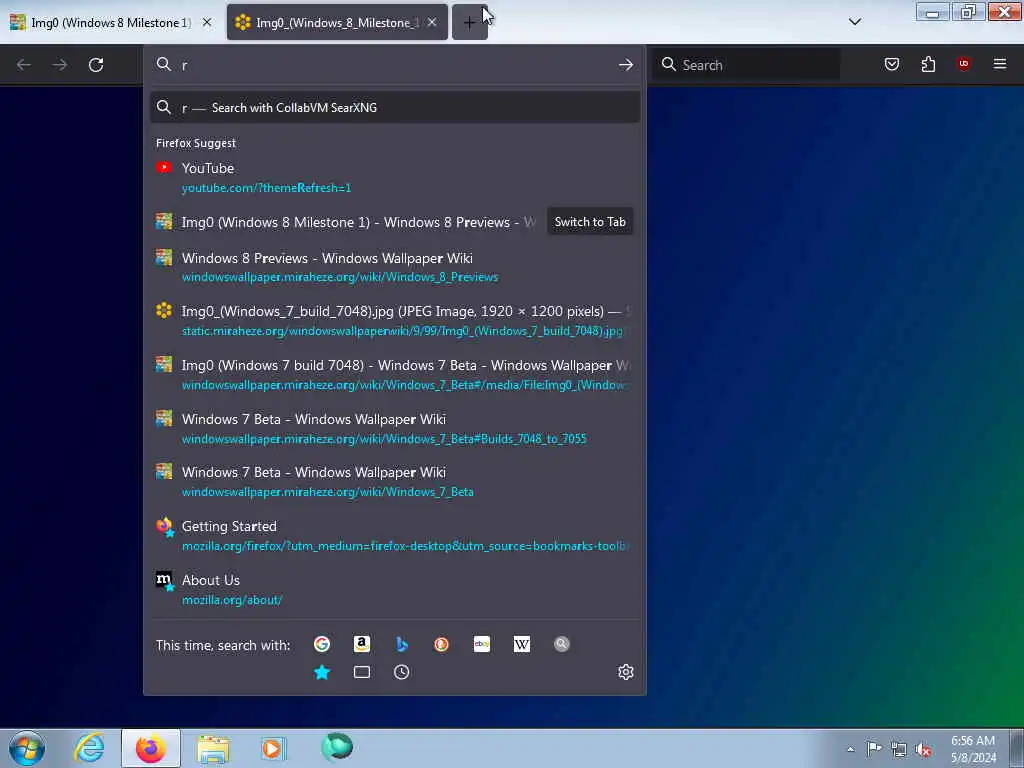Screen dimensions: 1024x768
Task: Search this time with the gray SearXNG icon
Action: tap(562, 645)
